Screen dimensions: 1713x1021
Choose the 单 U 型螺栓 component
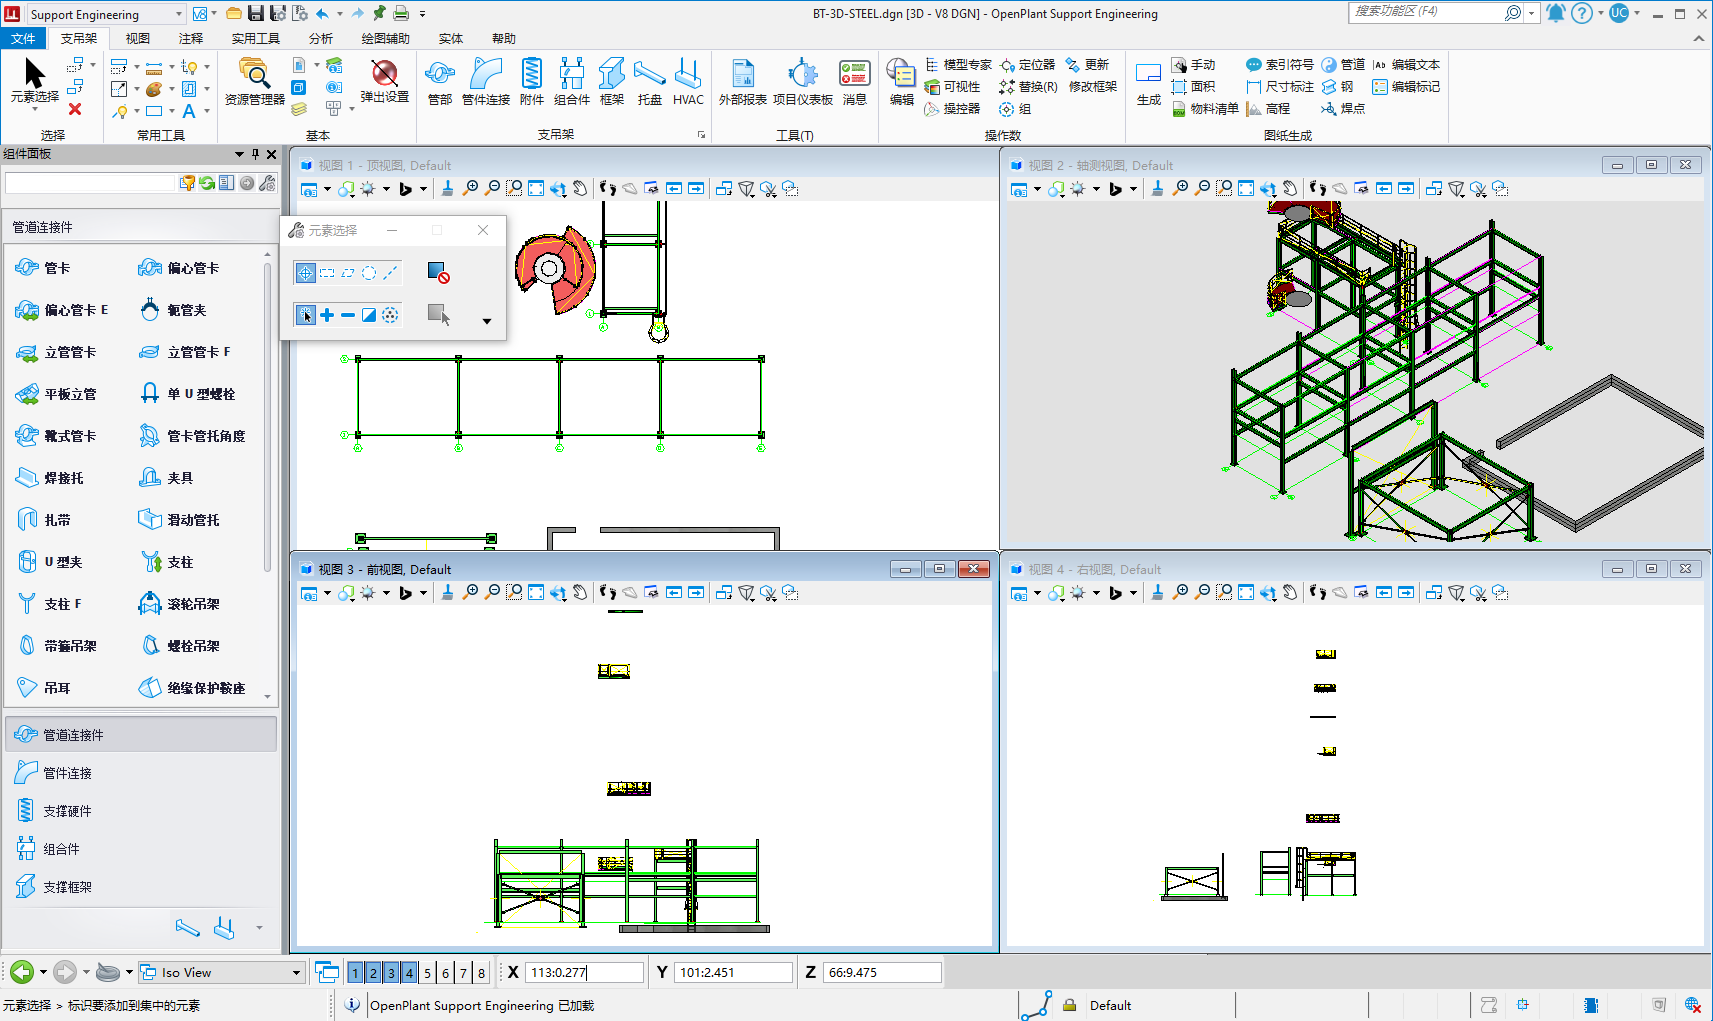click(x=188, y=394)
